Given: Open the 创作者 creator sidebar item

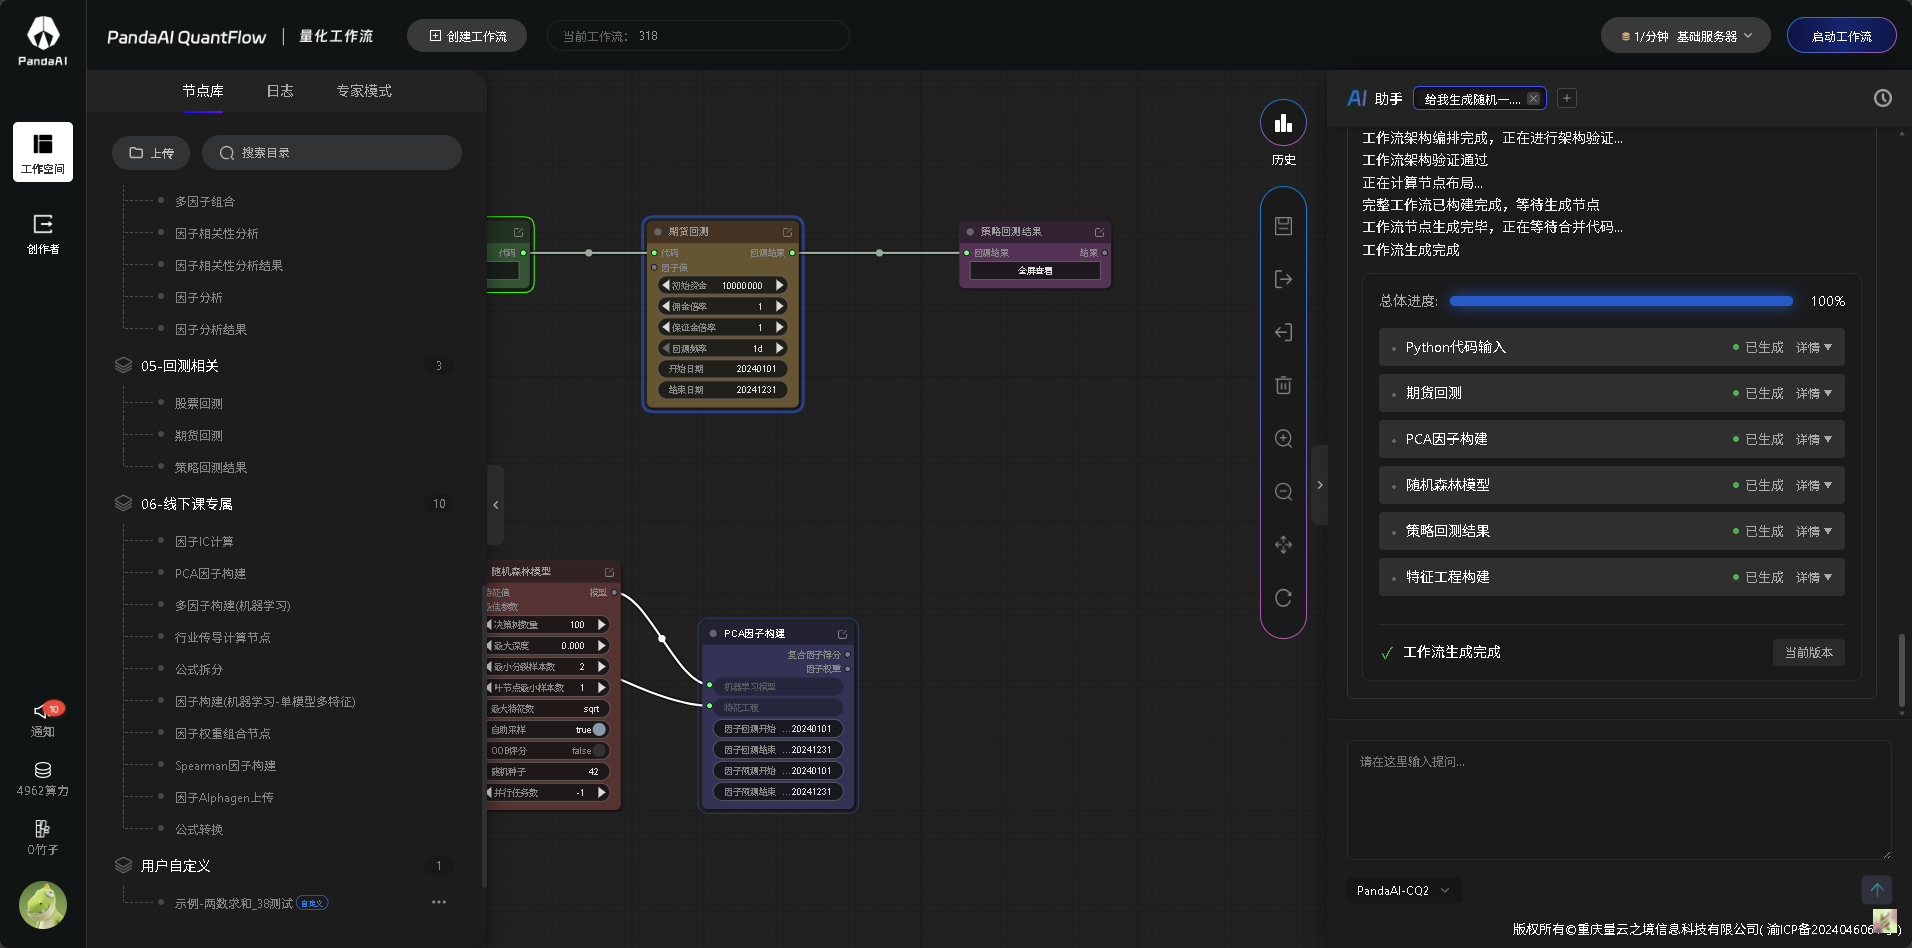Looking at the screenshot, I should (x=43, y=233).
